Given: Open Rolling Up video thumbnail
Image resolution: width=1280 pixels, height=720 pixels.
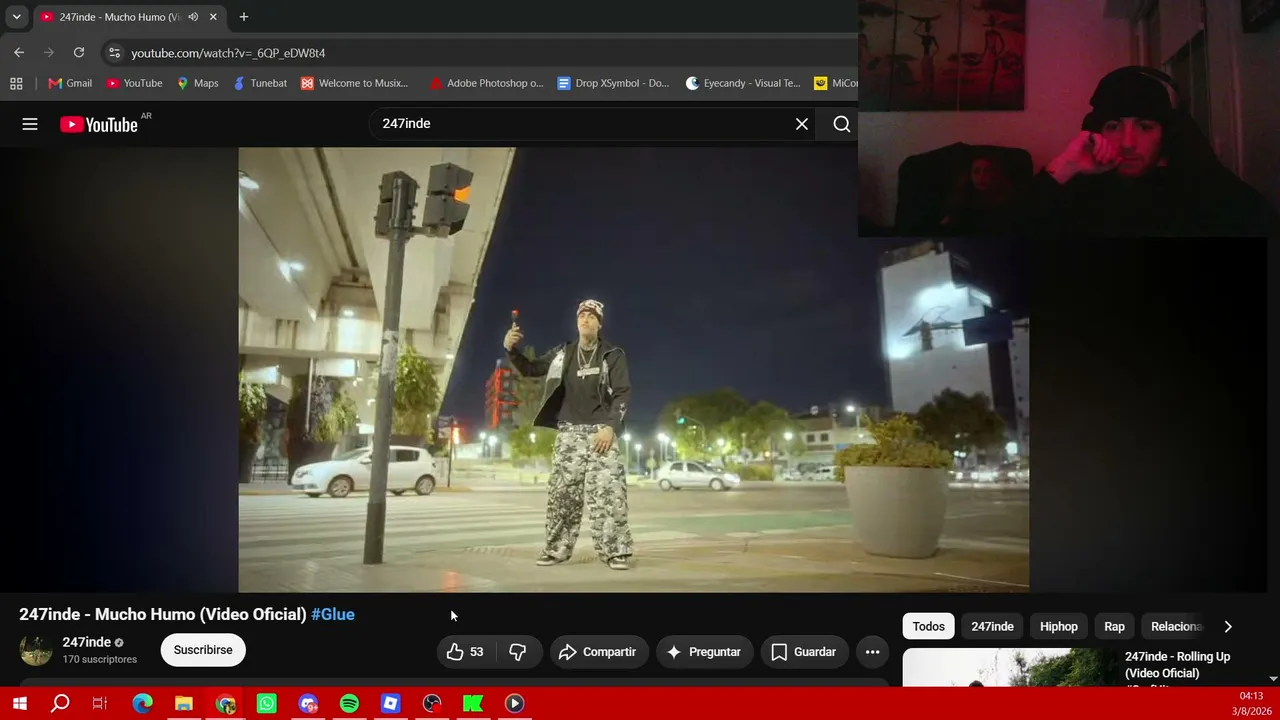Looking at the screenshot, I should click(x=1009, y=667).
